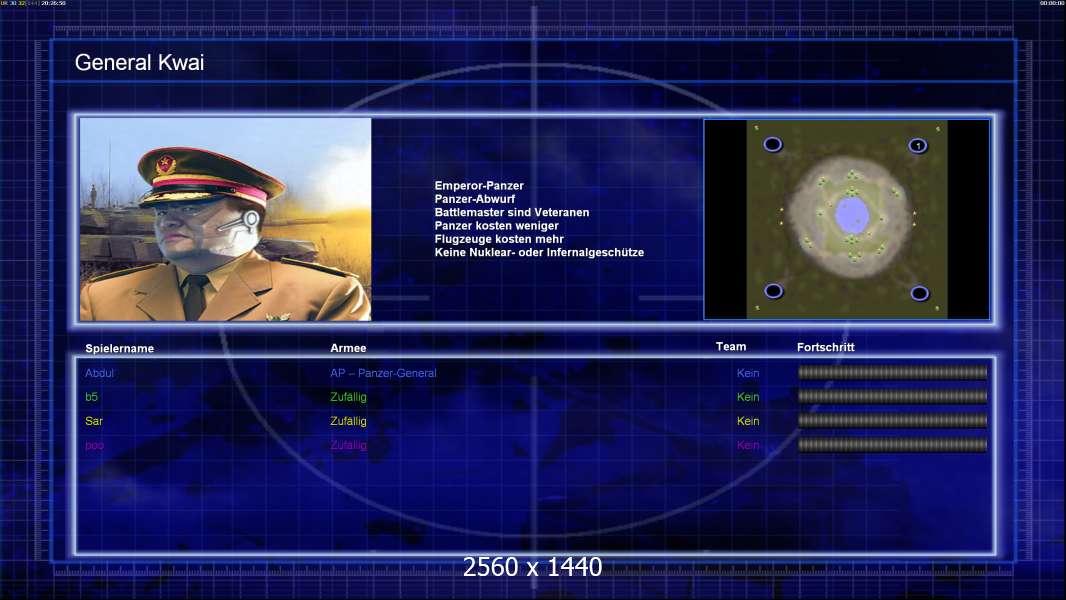The width and height of the screenshot is (1066, 600).
Task: Click 'Zufällig' army in b5's row
Action: pos(348,397)
